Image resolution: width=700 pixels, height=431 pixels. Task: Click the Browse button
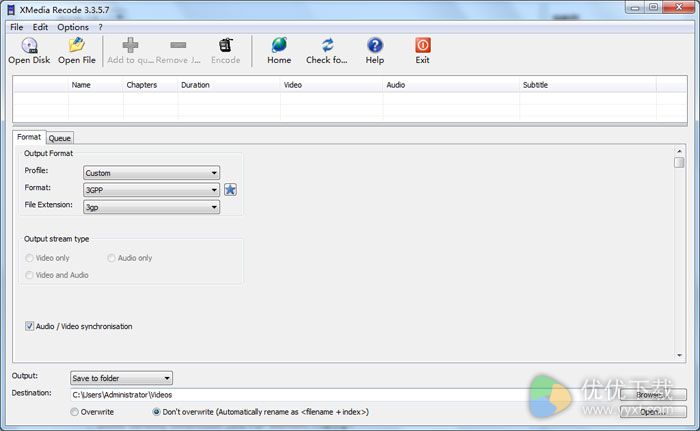(x=653, y=395)
